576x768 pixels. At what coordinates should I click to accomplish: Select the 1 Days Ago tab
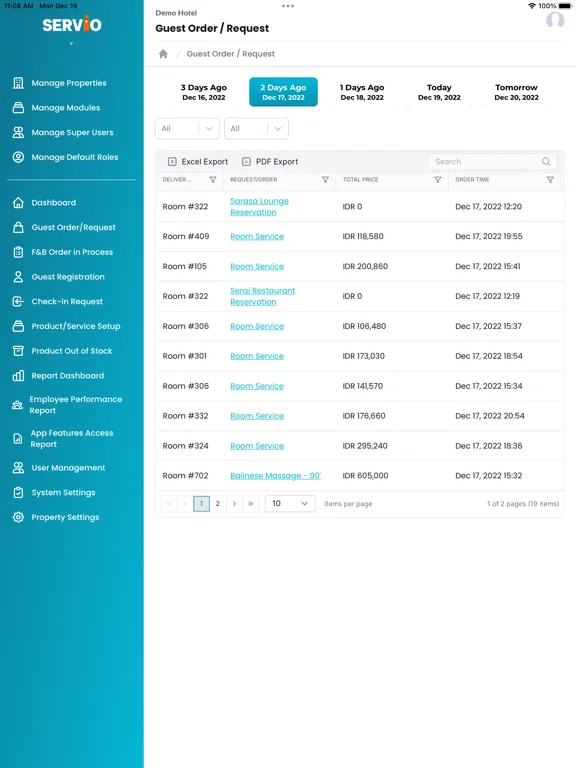point(362,92)
